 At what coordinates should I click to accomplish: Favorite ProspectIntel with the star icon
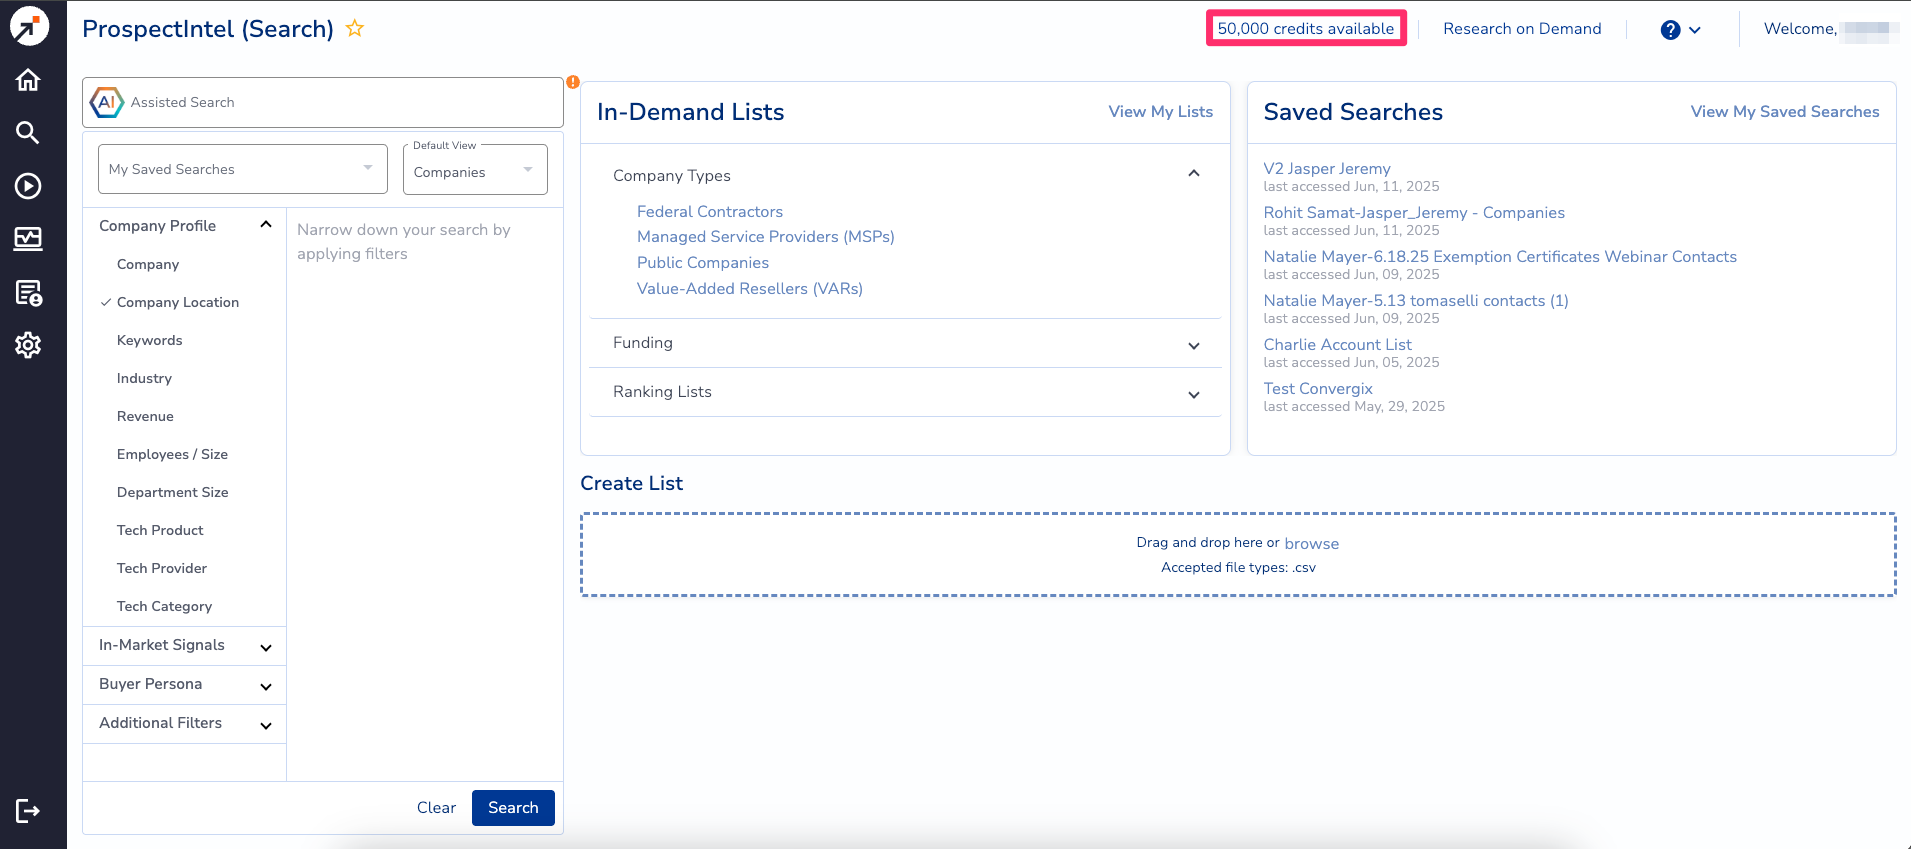pos(355,28)
